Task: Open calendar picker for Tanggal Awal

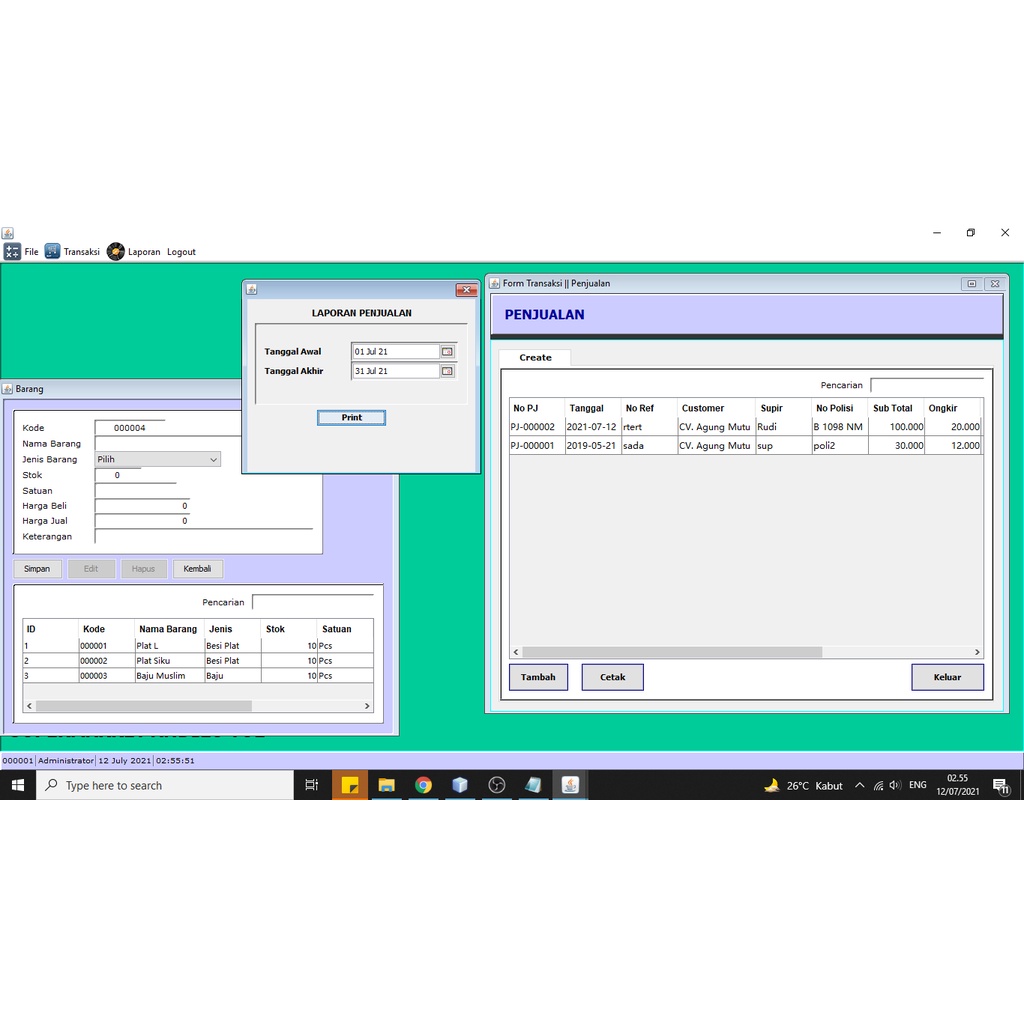Action: [447, 352]
